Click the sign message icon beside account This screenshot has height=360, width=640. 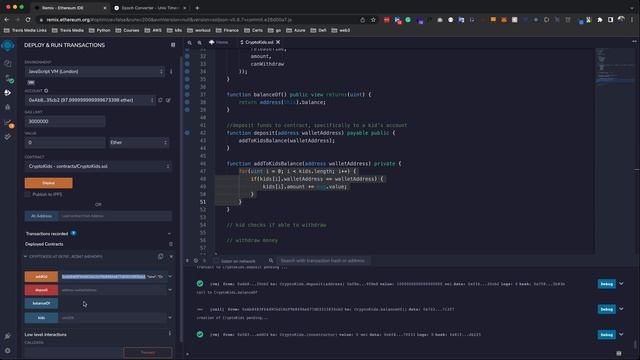[x=168, y=100]
